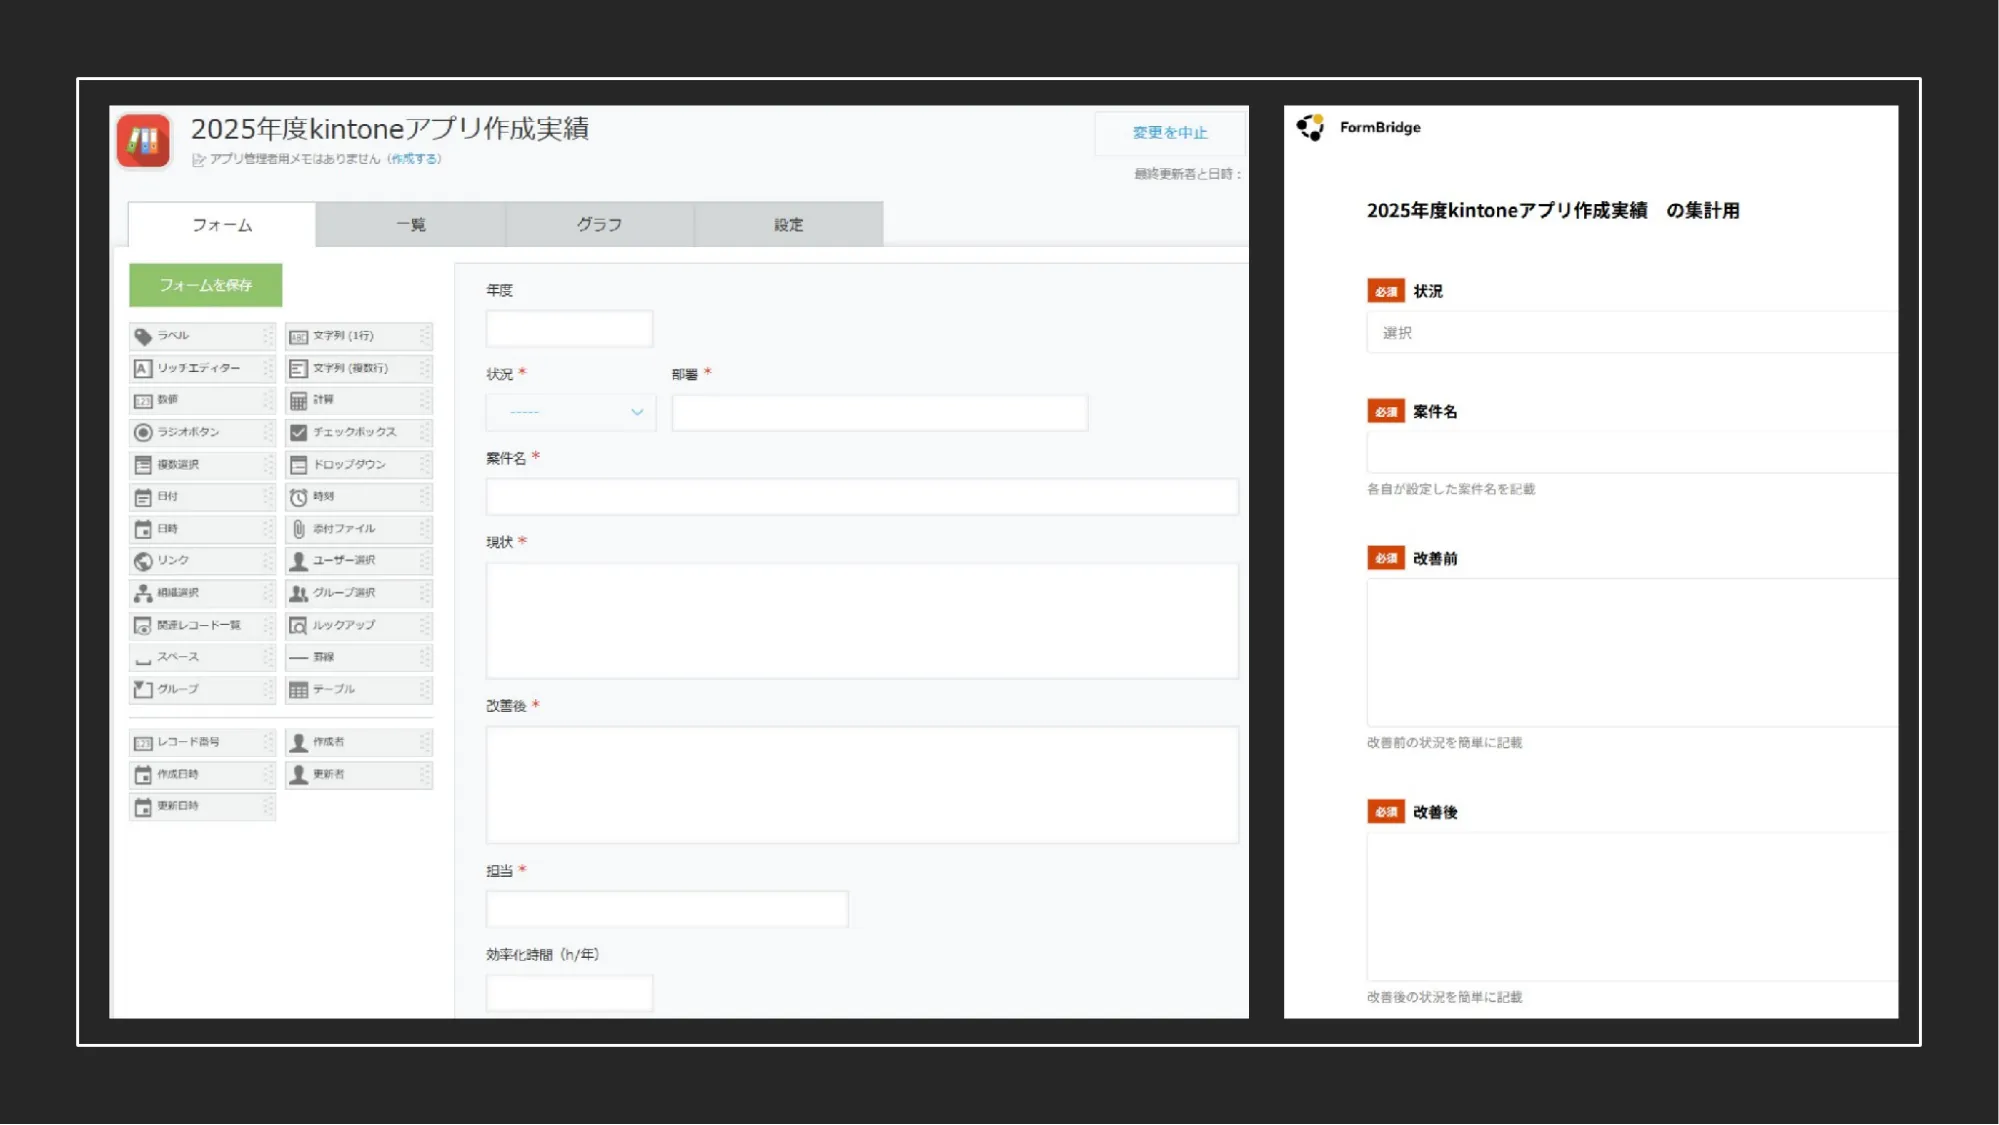The height and width of the screenshot is (1125, 1999).
Task: Focus the 案件名 field in FormBridge
Action: point(1632,453)
